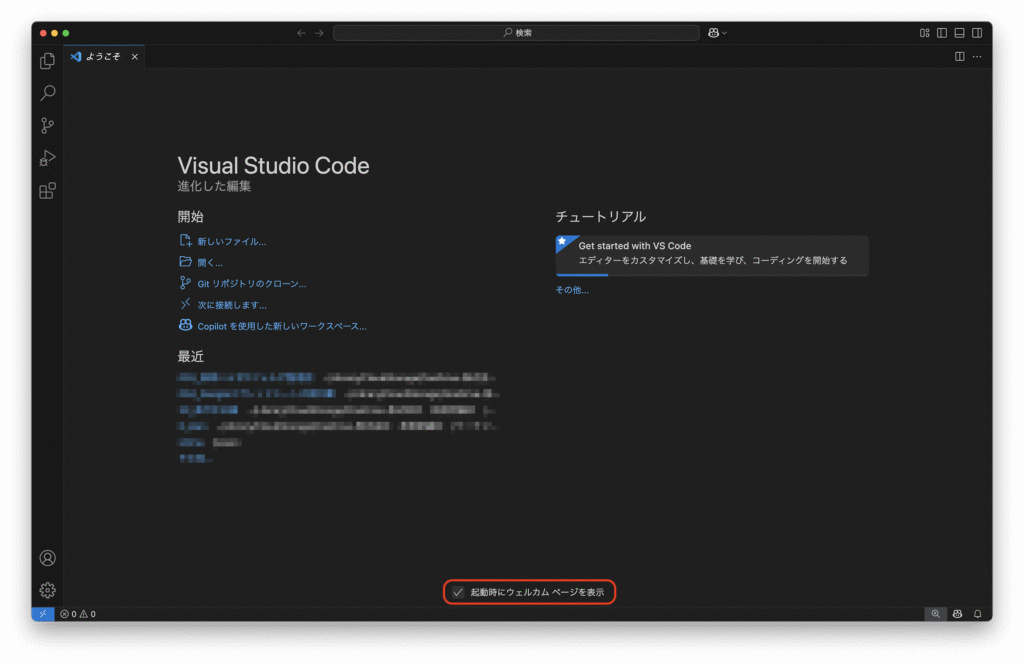Uncheck 起動時にウェルカム ページを表示 checkbox
The width and height of the screenshot is (1024, 663).
point(458,592)
